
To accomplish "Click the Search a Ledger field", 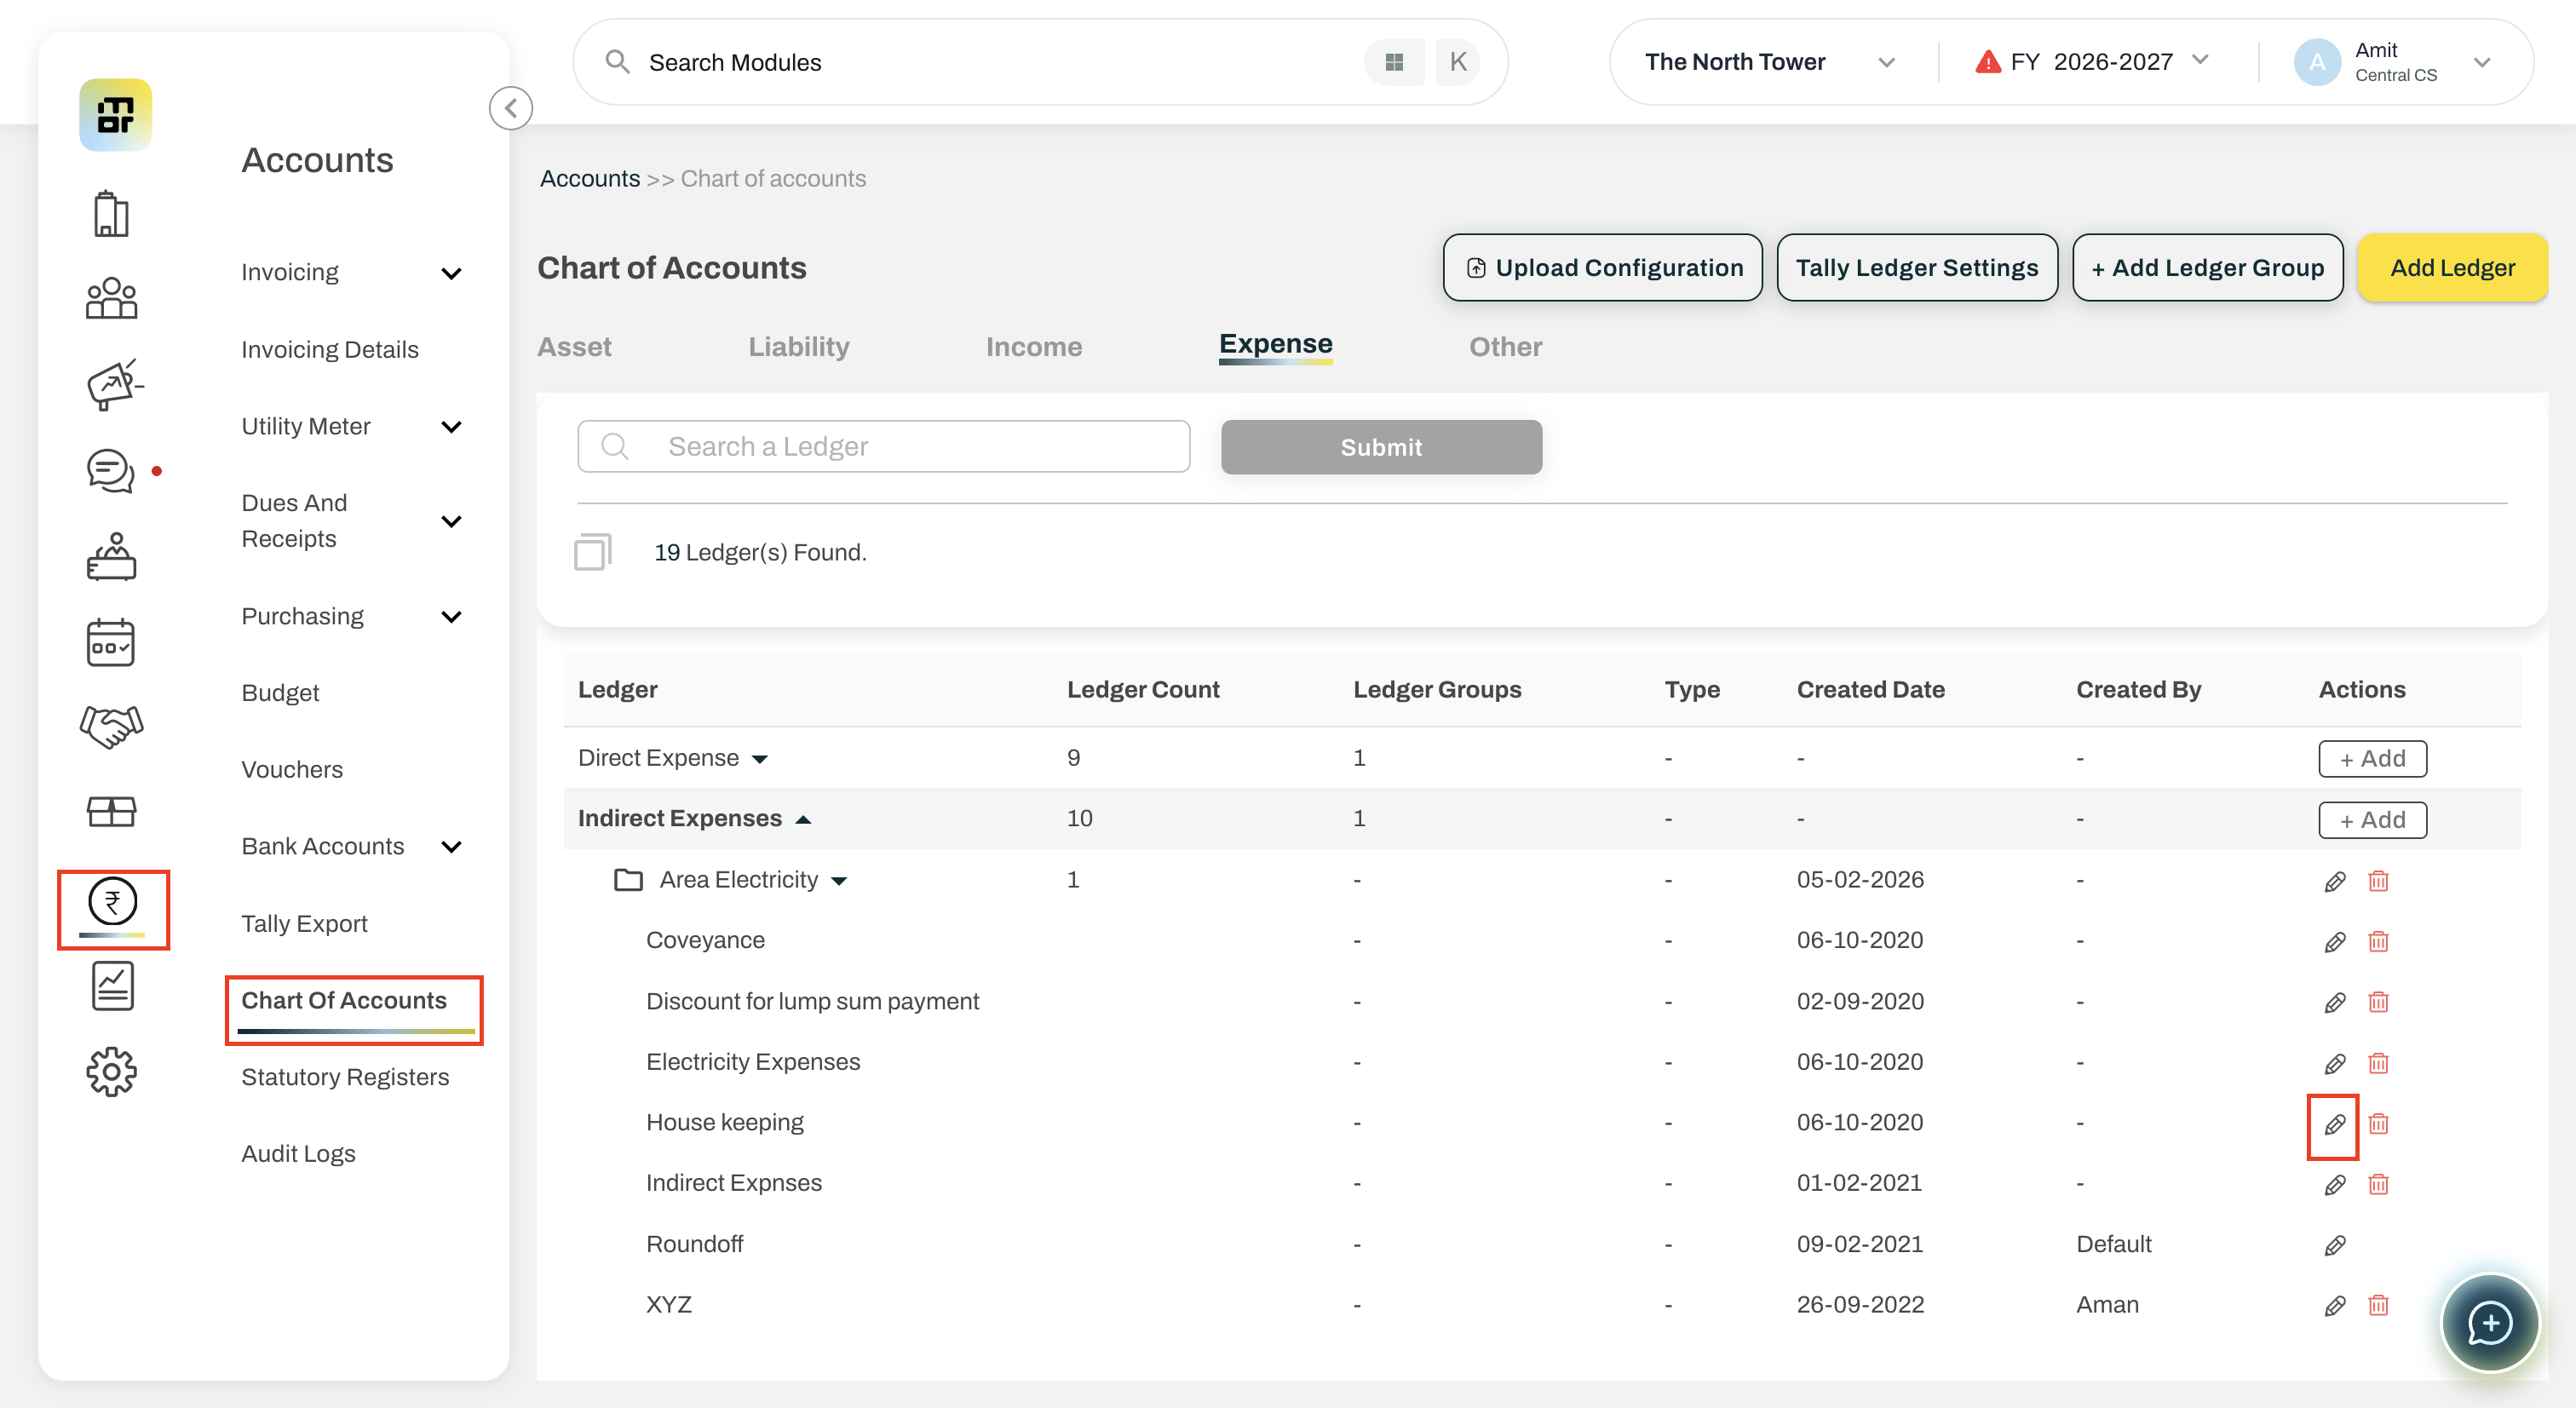I will coord(883,446).
